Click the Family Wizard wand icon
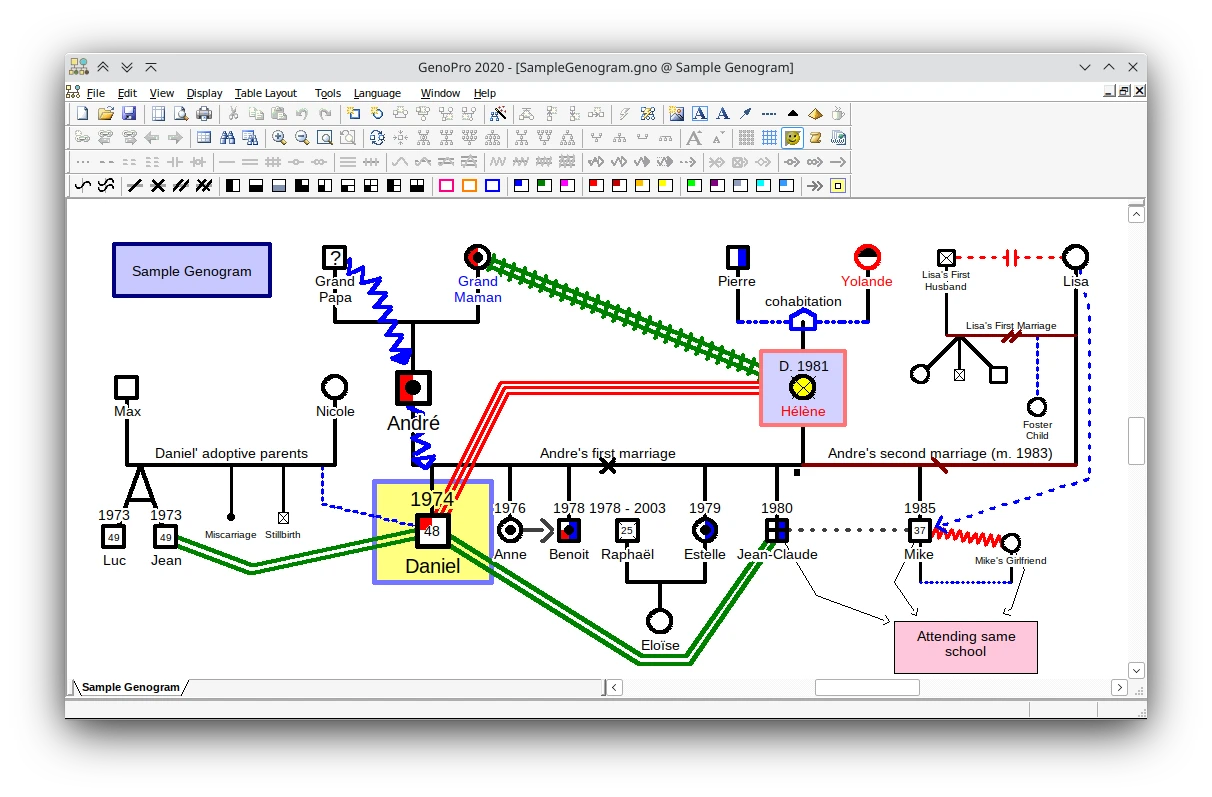1212x797 pixels. (x=497, y=113)
